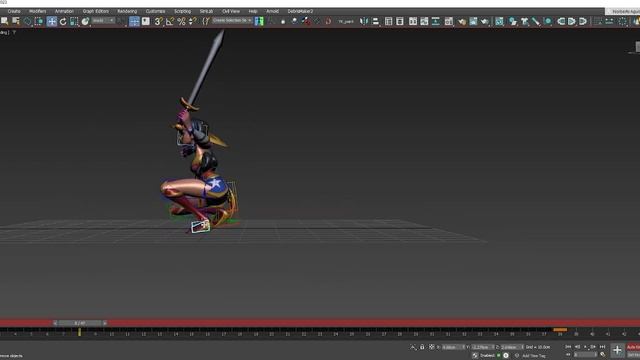Viewport: 640px width, 360px height.
Task: Open the Modifiers menu
Action: pyautogui.click(x=38, y=11)
